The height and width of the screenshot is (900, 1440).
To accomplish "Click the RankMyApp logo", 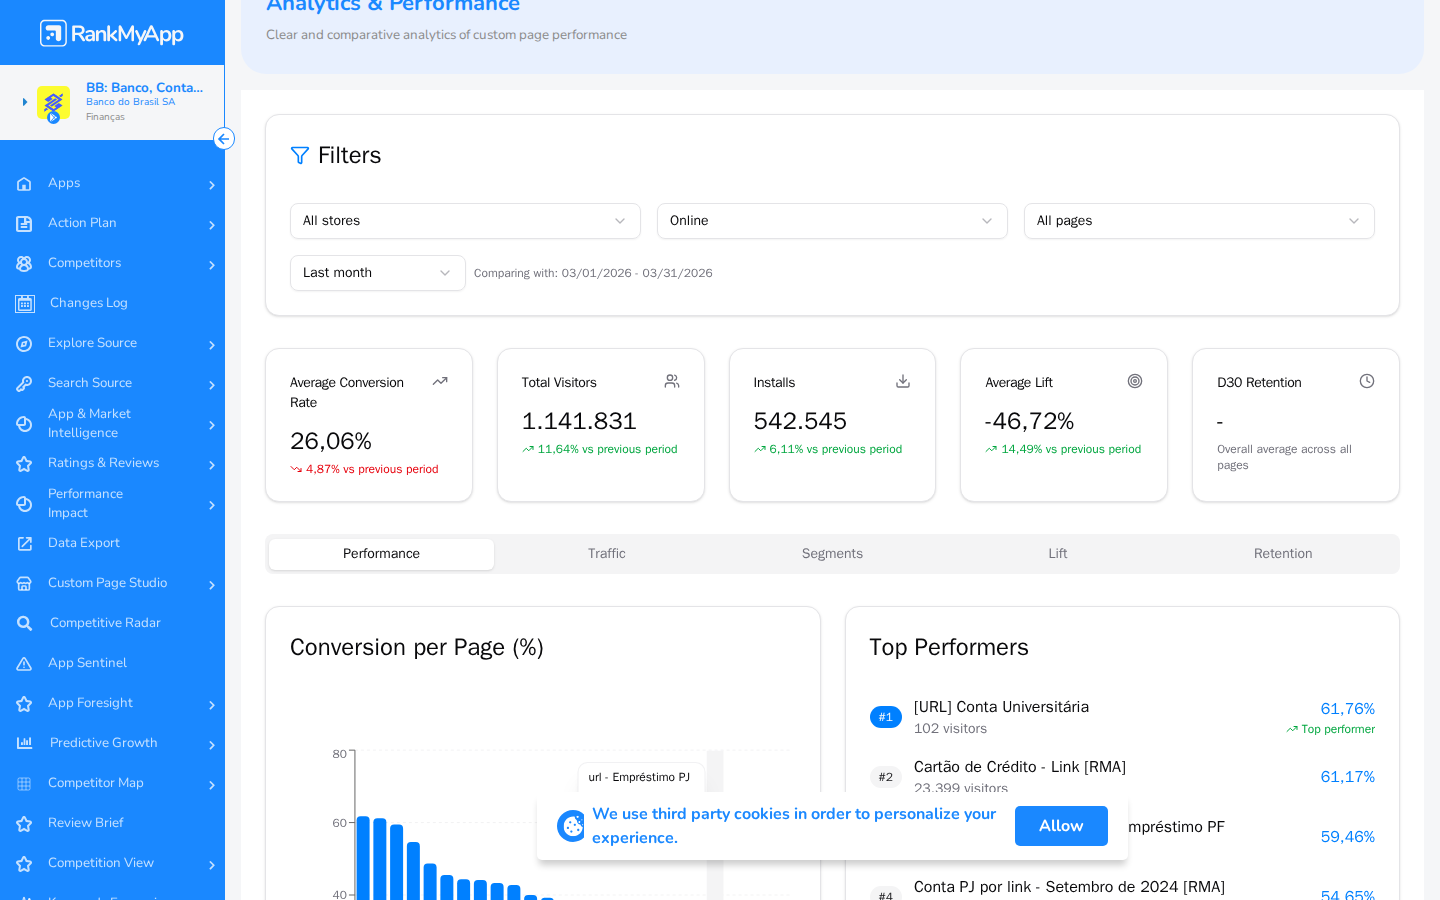I will 112,33.
